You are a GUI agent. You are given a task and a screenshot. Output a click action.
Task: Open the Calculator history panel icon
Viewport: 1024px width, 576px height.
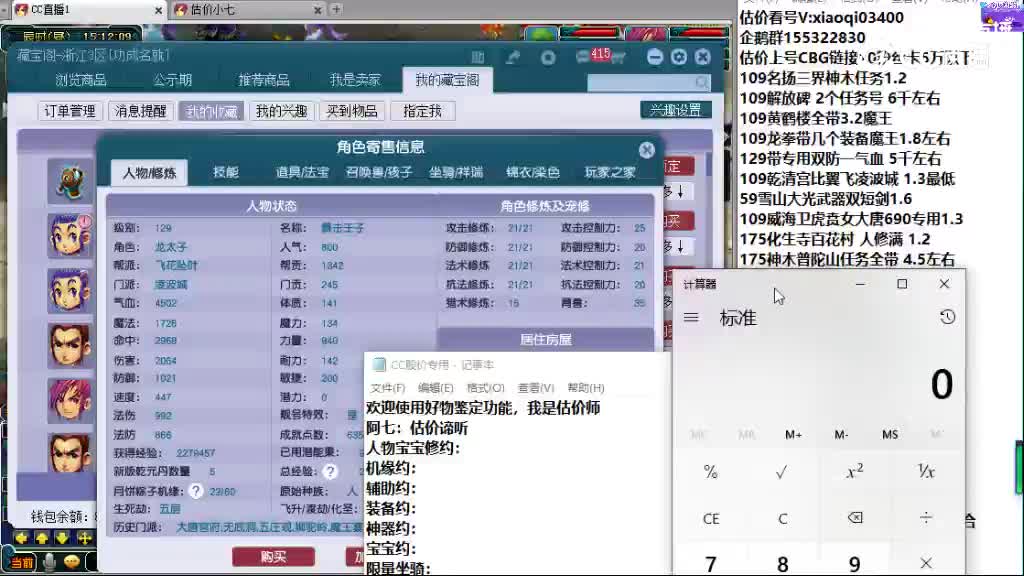pos(948,317)
